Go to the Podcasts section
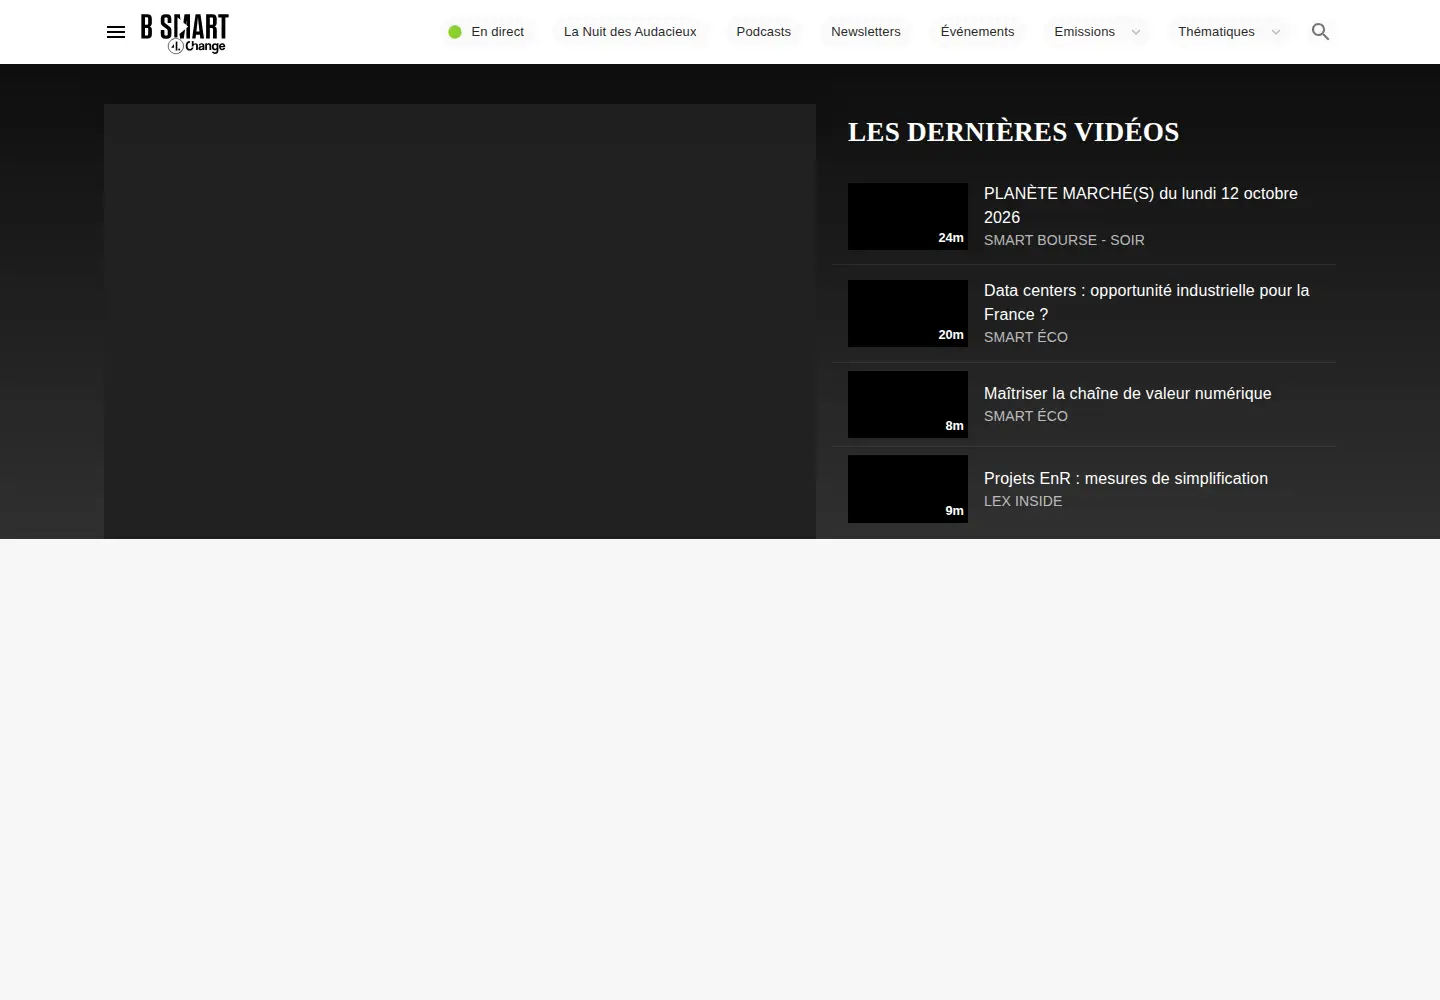Viewport: 1440px width, 1000px height. (764, 32)
